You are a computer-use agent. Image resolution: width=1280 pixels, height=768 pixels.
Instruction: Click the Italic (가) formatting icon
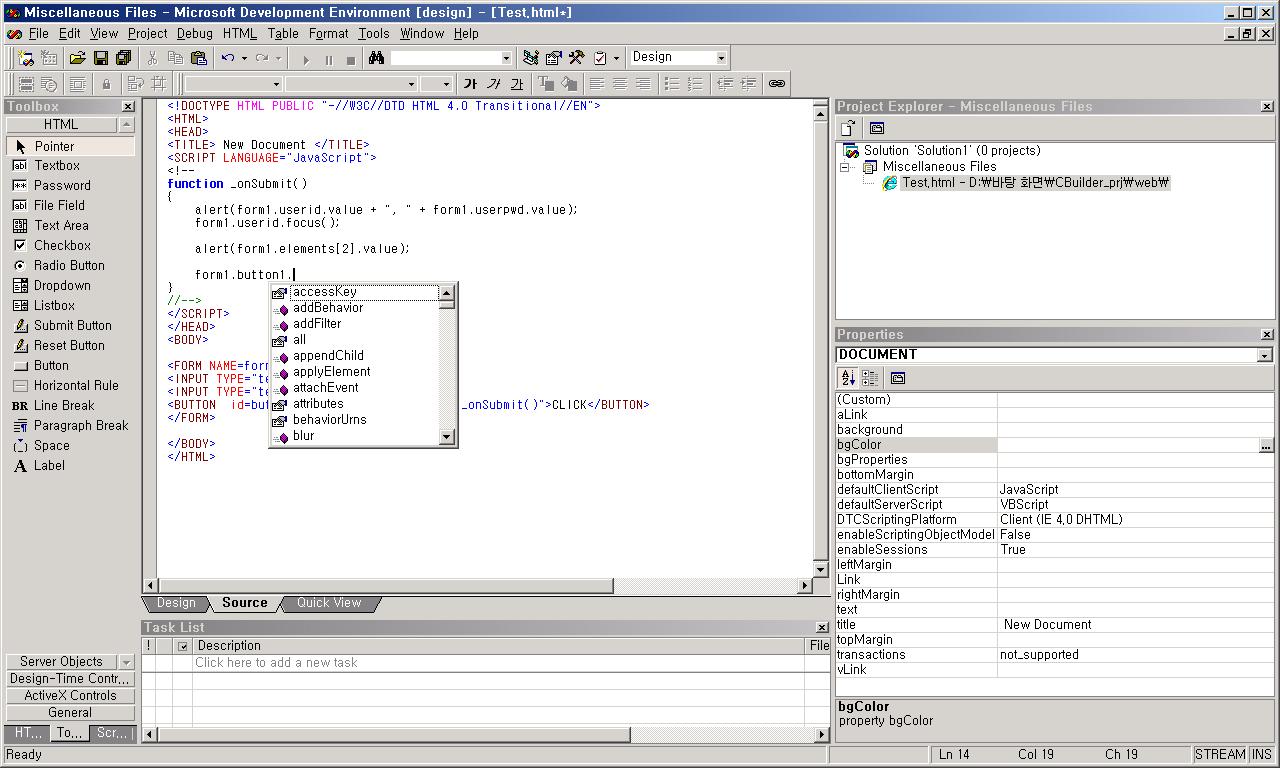[493, 84]
